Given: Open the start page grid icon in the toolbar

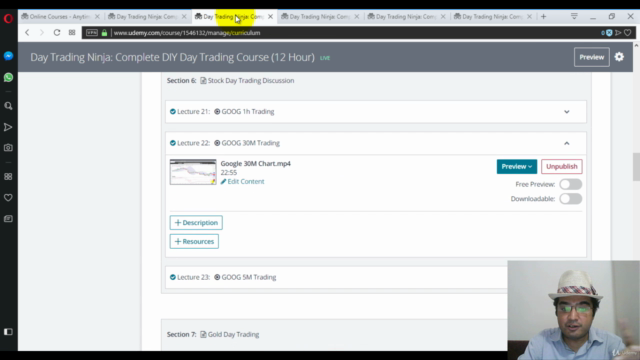Looking at the screenshot, I should click(x=72, y=33).
